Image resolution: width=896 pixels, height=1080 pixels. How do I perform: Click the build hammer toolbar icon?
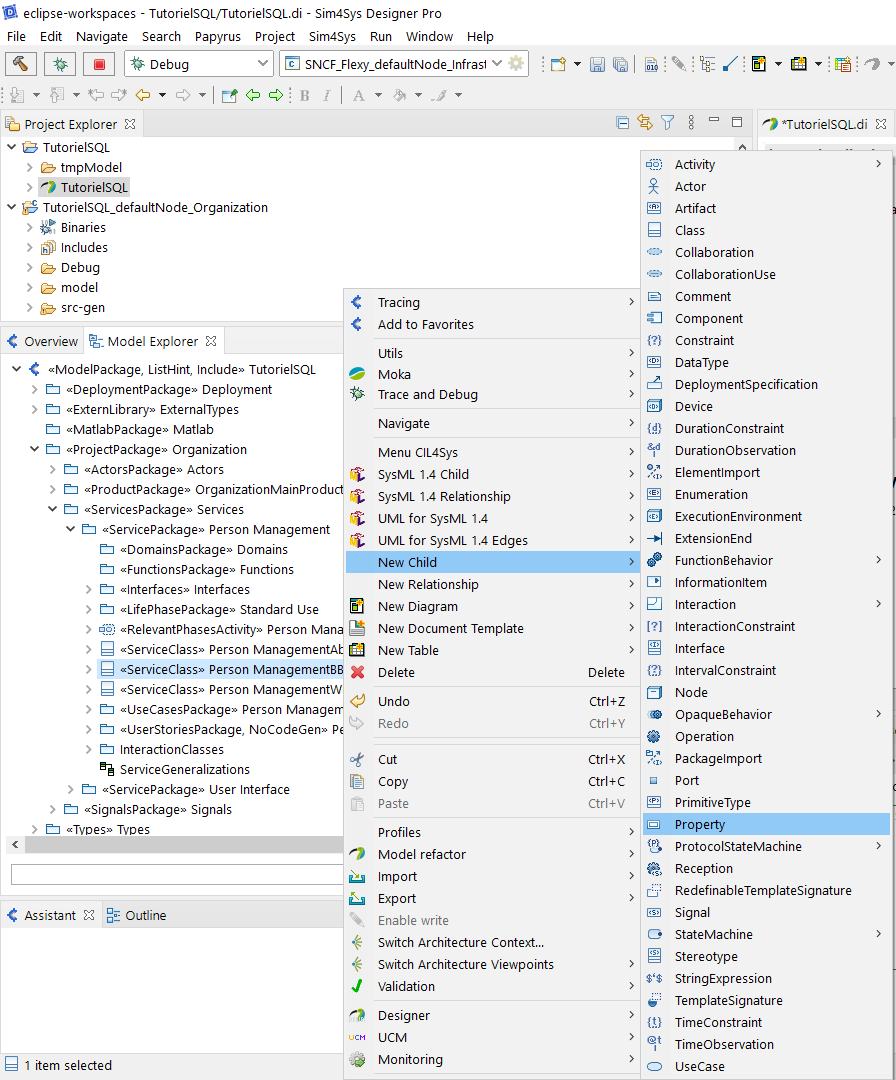point(21,64)
